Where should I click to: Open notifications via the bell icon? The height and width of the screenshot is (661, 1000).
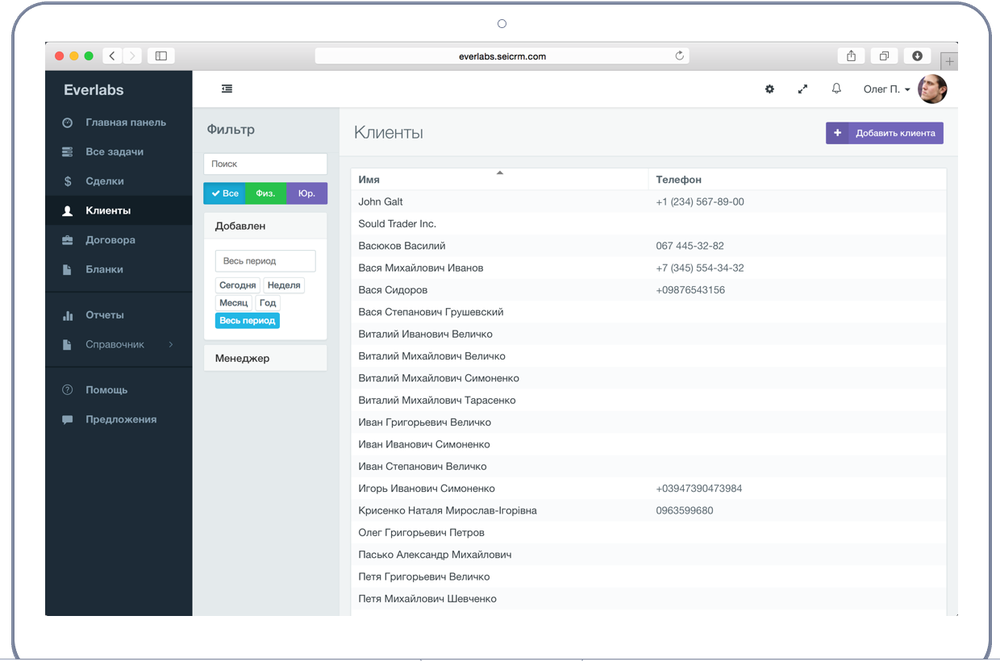click(x=835, y=89)
